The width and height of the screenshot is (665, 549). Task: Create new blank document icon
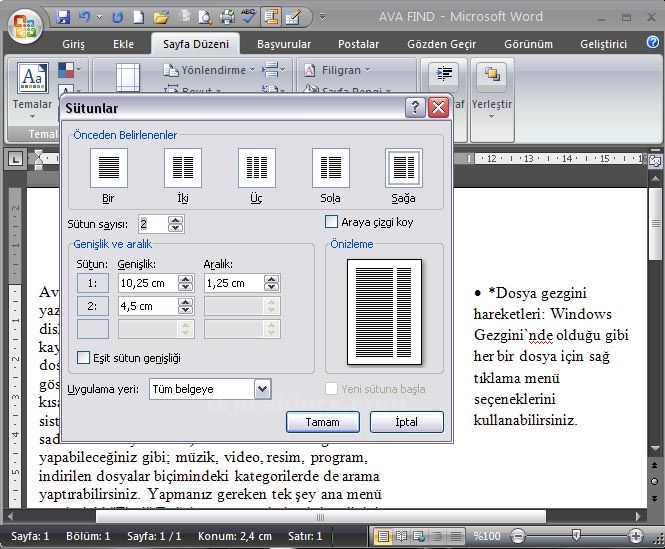coord(139,17)
